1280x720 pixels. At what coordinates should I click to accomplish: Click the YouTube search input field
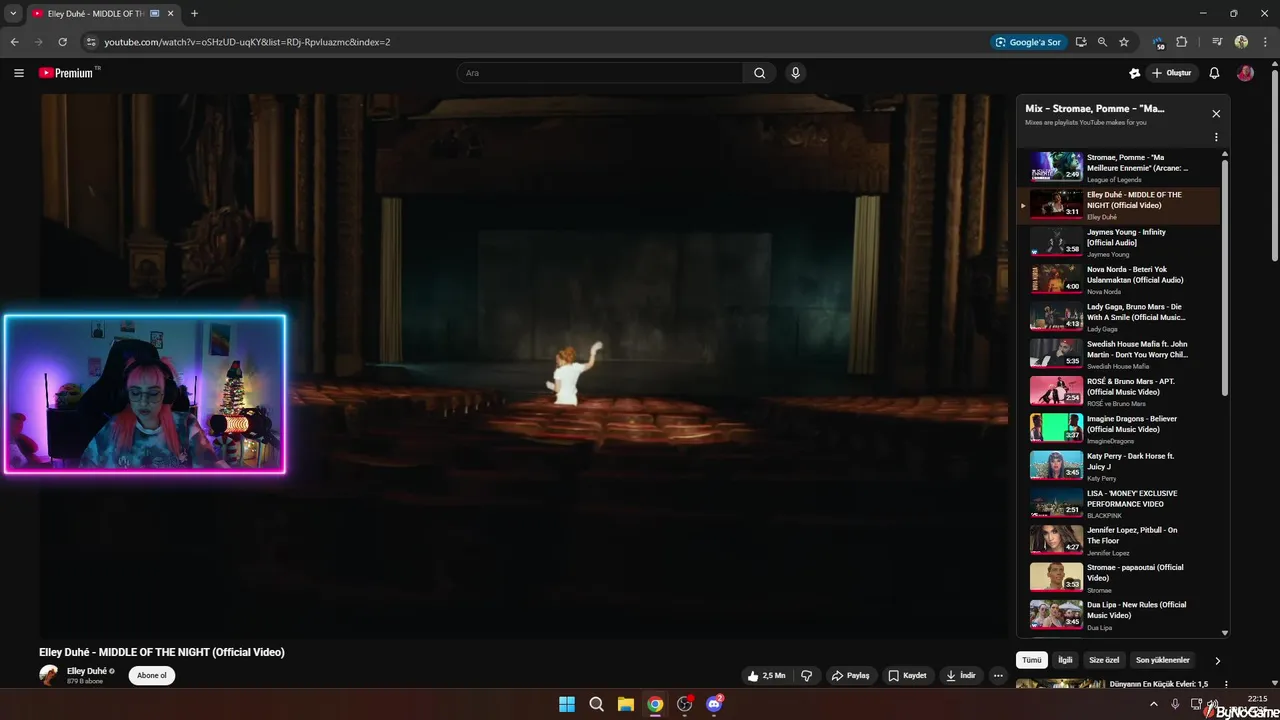click(x=600, y=73)
